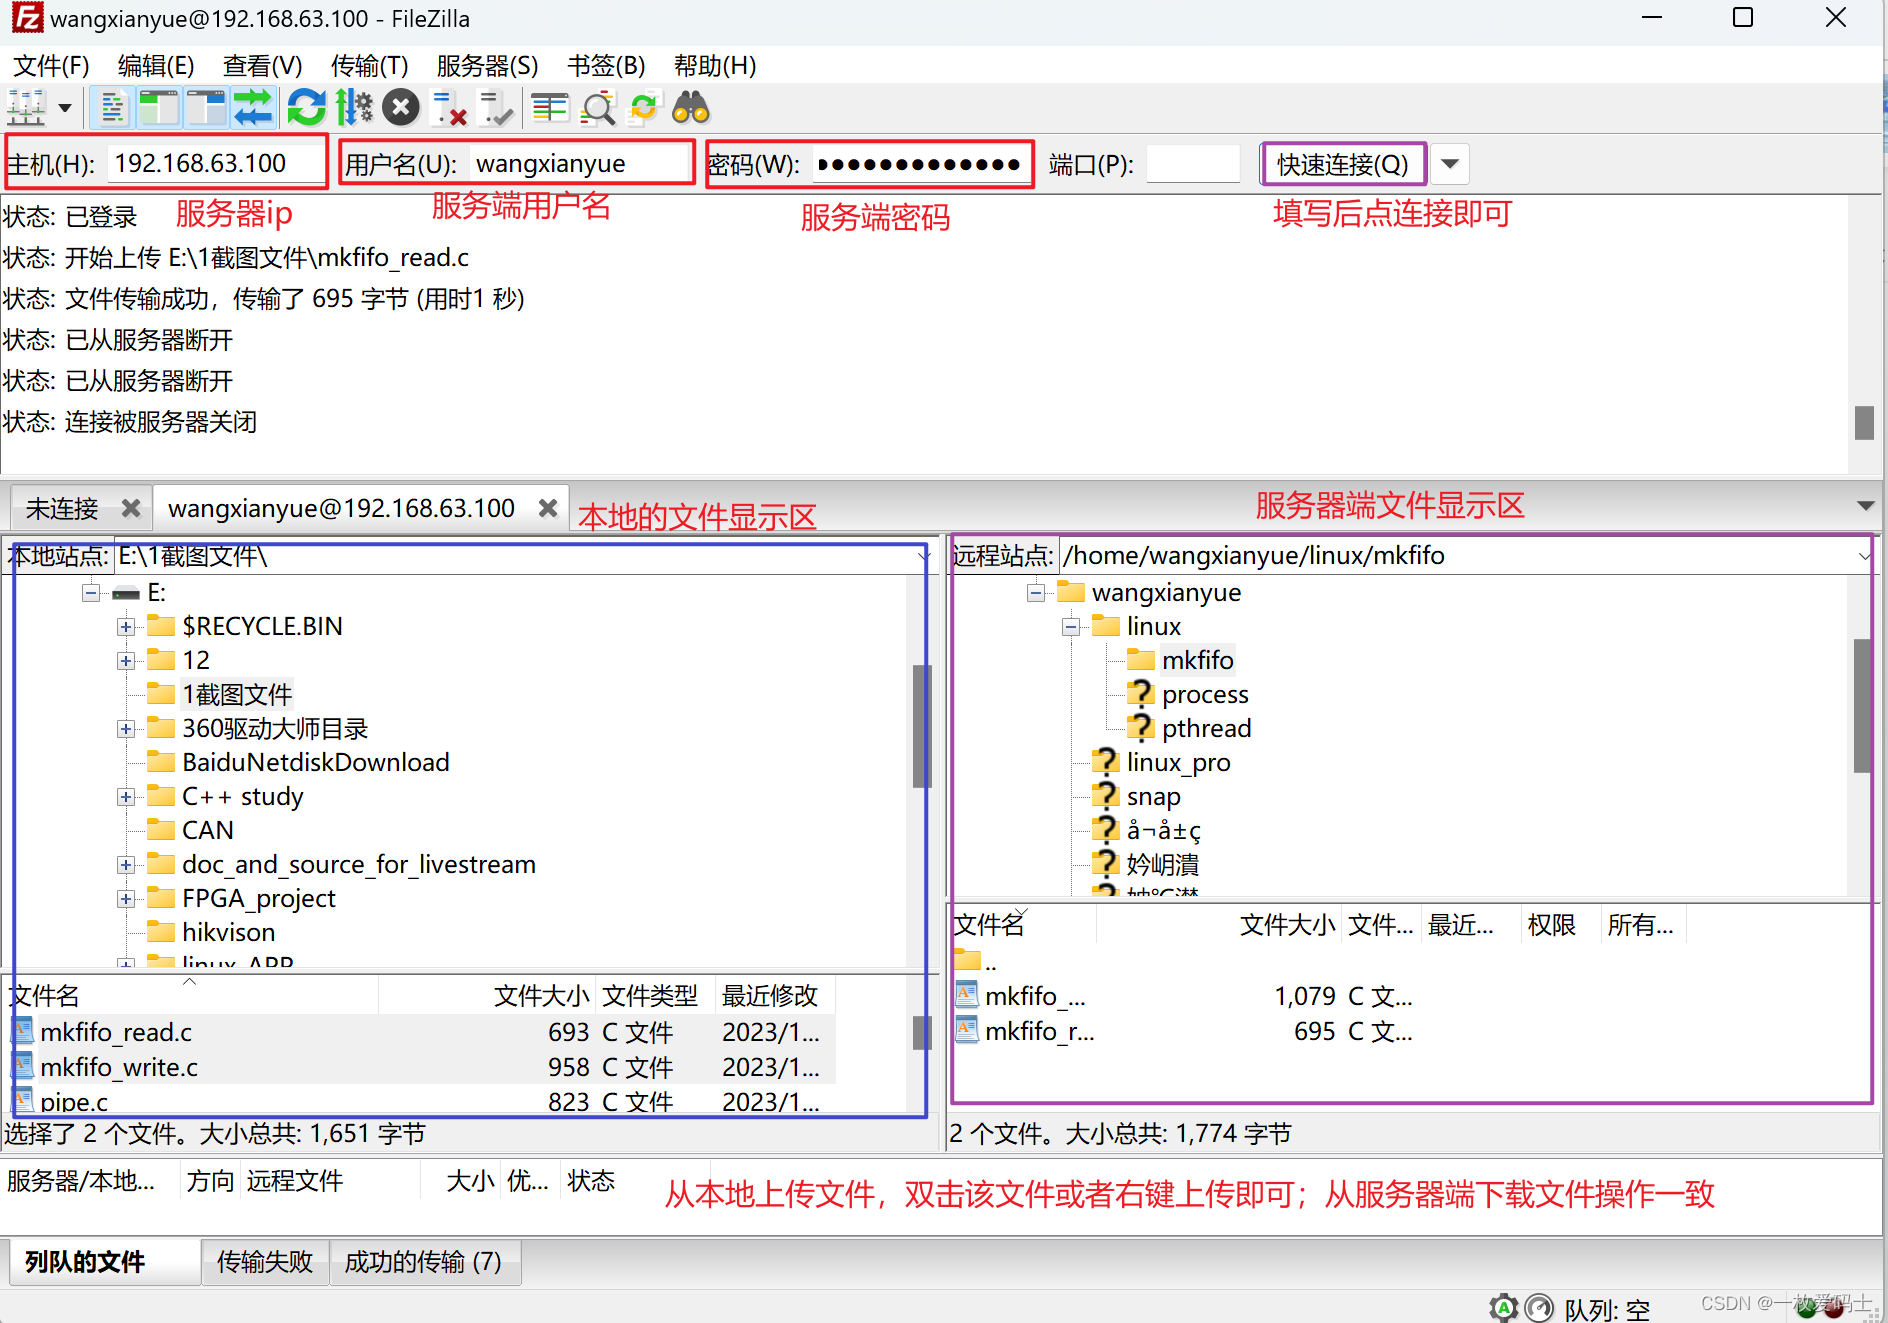Open the transfer settings gear icon

pos(353,107)
